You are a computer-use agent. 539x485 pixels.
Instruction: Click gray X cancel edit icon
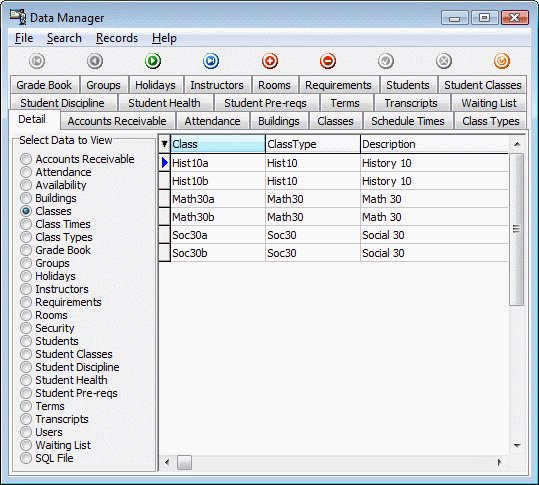coord(444,62)
